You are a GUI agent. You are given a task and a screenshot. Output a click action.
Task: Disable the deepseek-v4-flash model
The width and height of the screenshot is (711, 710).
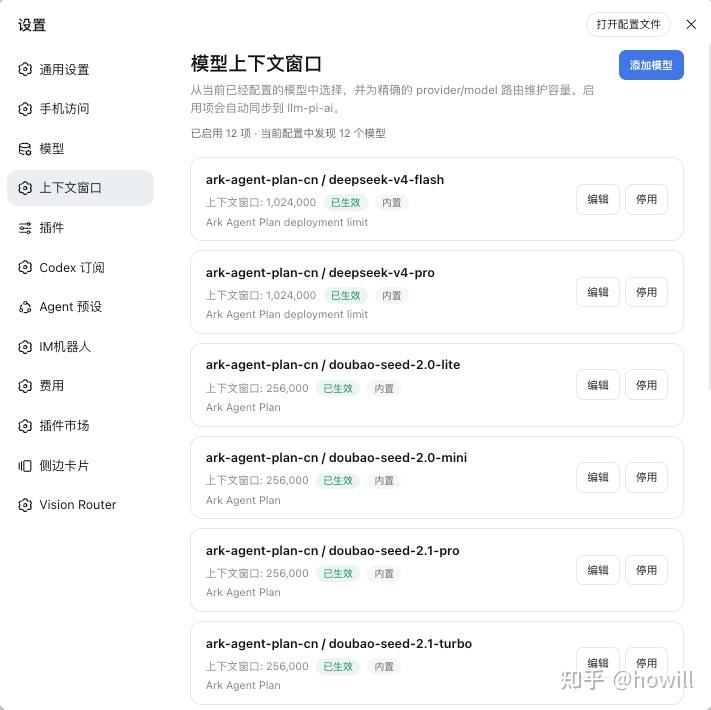tap(646, 199)
